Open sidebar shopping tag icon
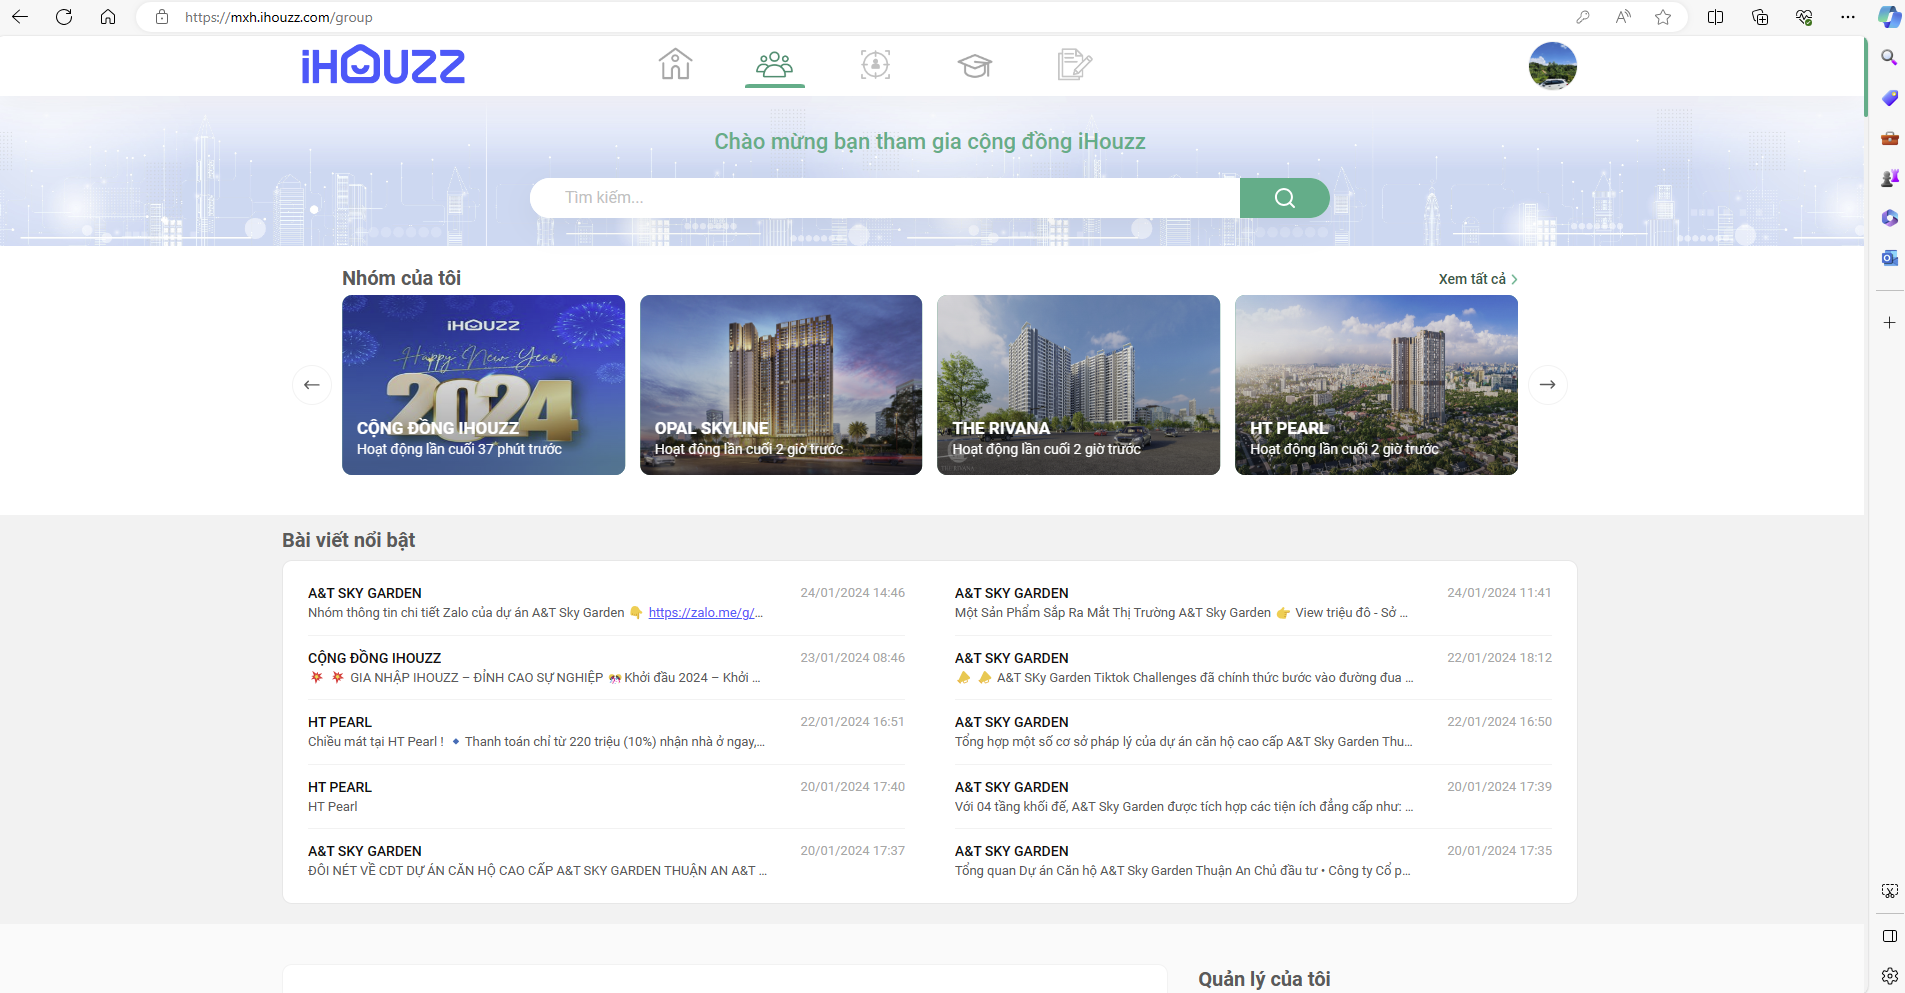The width and height of the screenshot is (1905, 993). (1889, 98)
